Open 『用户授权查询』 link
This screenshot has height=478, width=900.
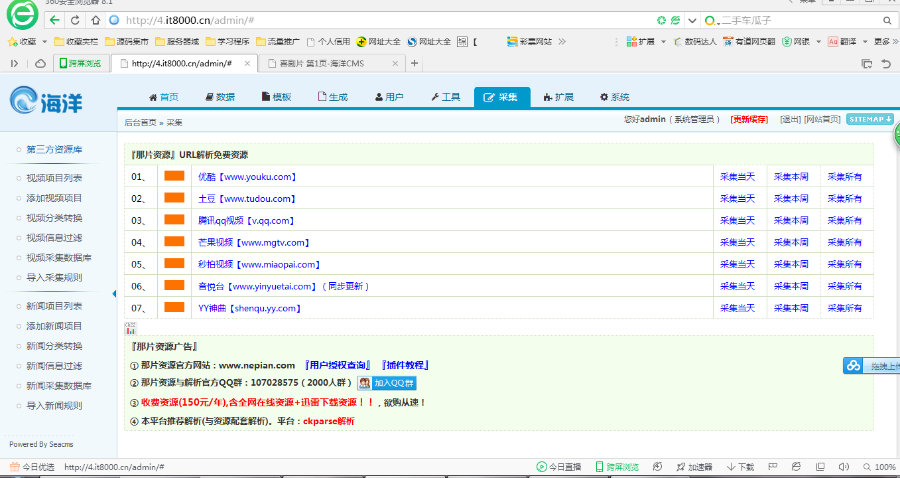pos(338,365)
